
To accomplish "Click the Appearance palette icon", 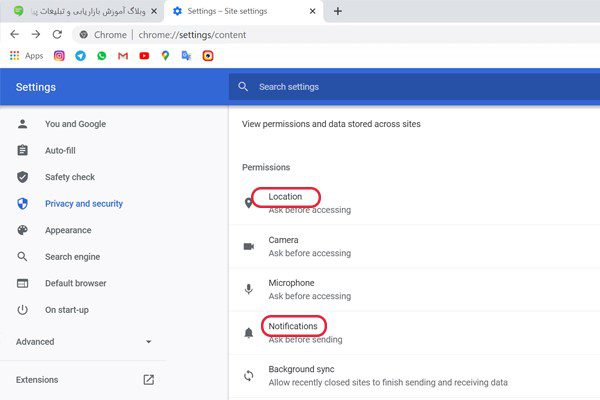I will [23, 230].
